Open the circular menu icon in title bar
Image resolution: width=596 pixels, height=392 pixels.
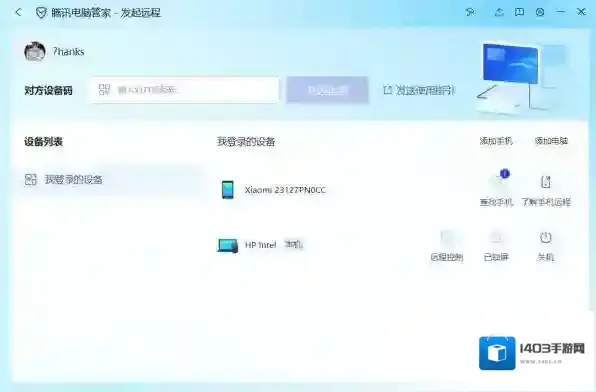click(x=540, y=12)
